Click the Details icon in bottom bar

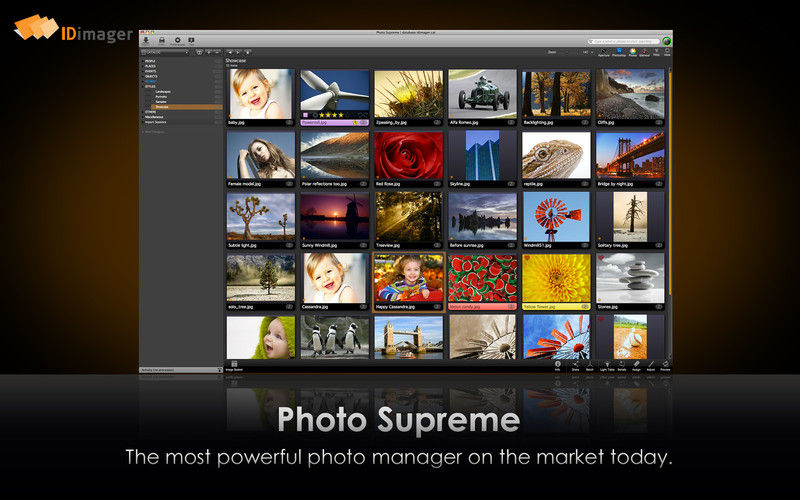[622, 364]
